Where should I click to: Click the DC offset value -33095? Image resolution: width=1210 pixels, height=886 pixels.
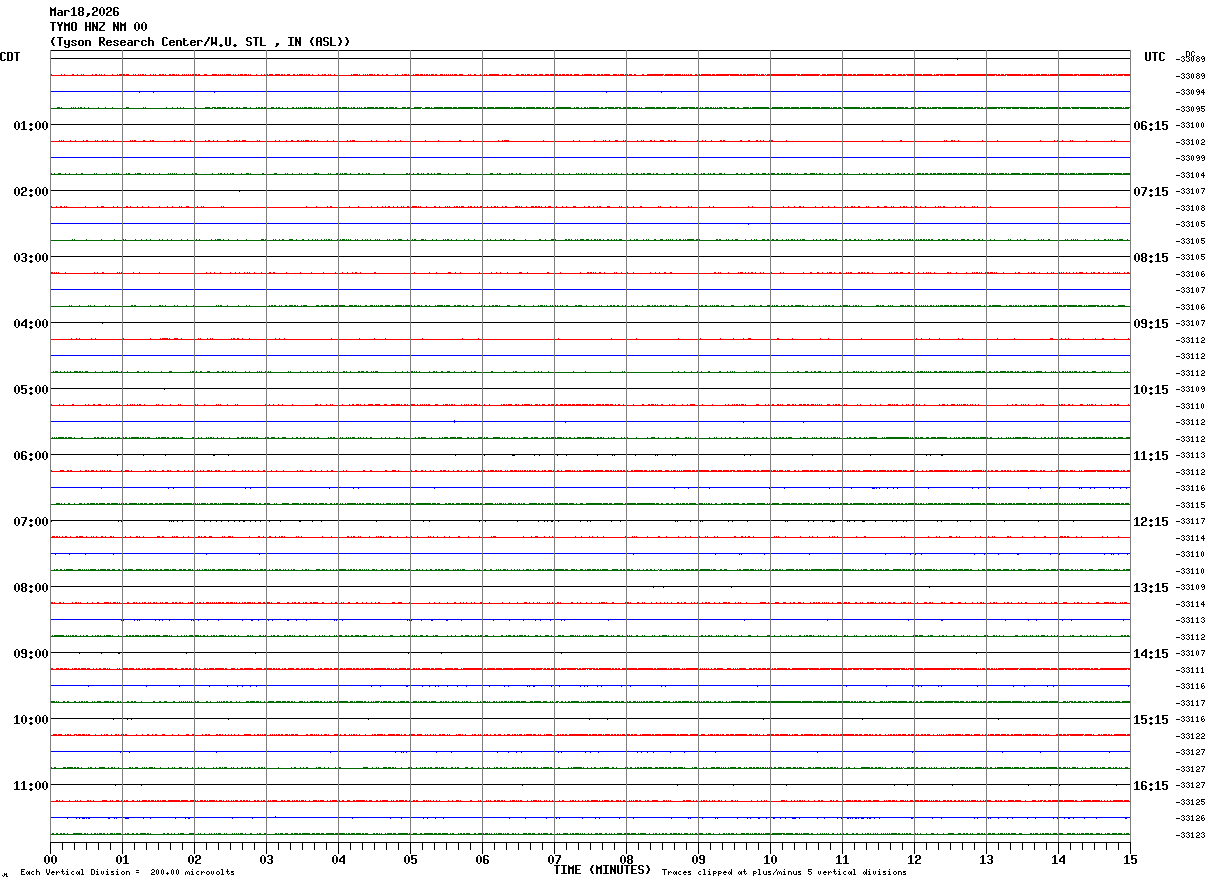coord(1191,109)
